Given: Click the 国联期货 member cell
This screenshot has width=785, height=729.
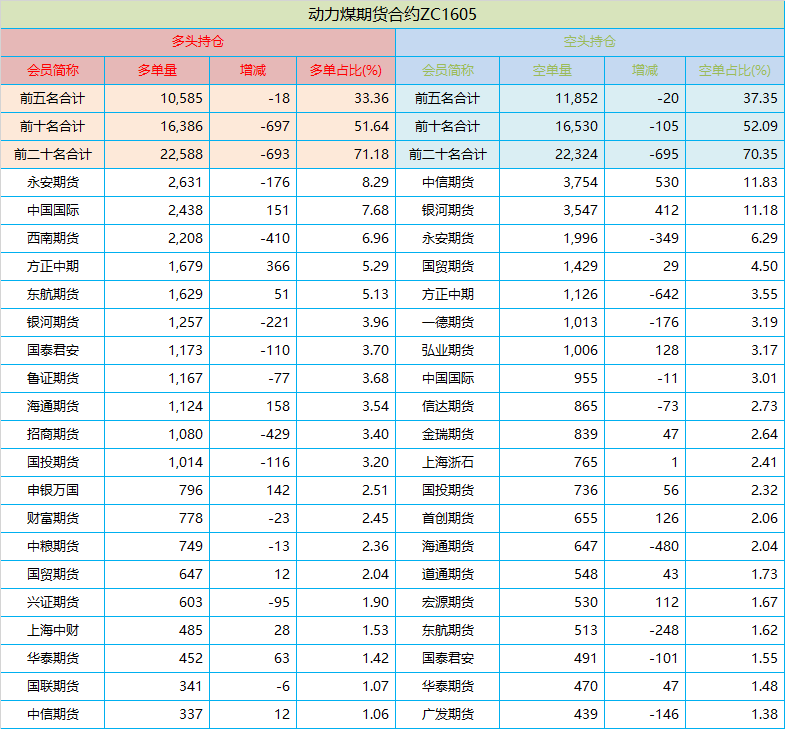Looking at the screenshot, I should pyautogui.click(x=53, y=687).
